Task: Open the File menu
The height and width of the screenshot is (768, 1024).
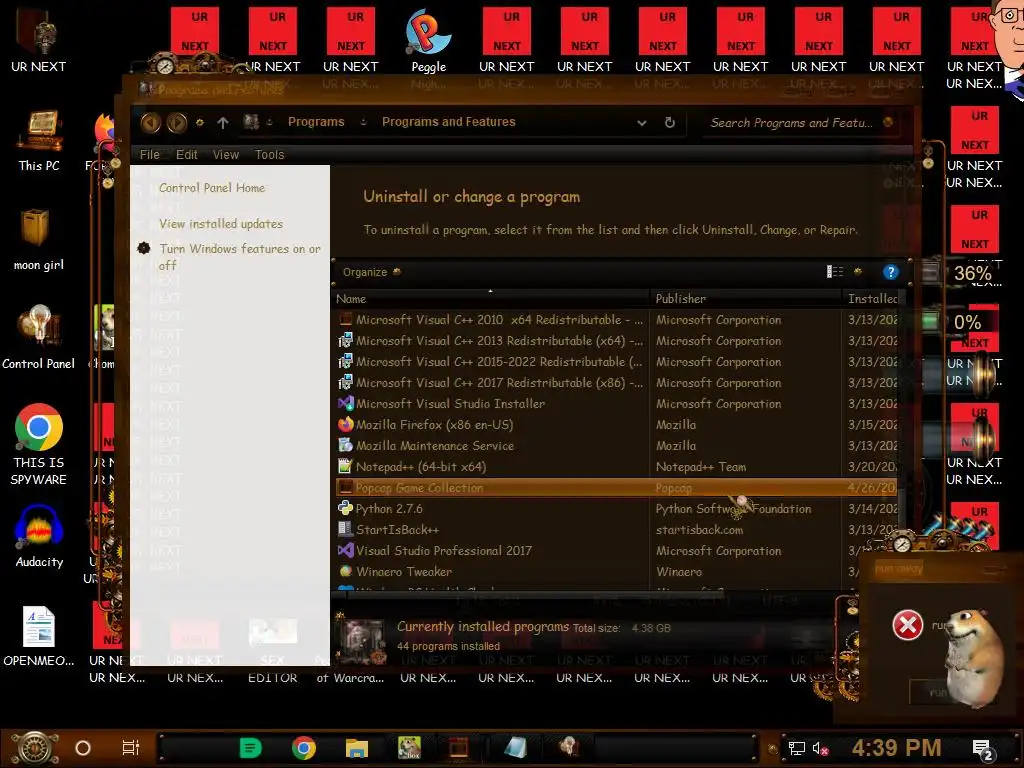Action: click(150, 155)
